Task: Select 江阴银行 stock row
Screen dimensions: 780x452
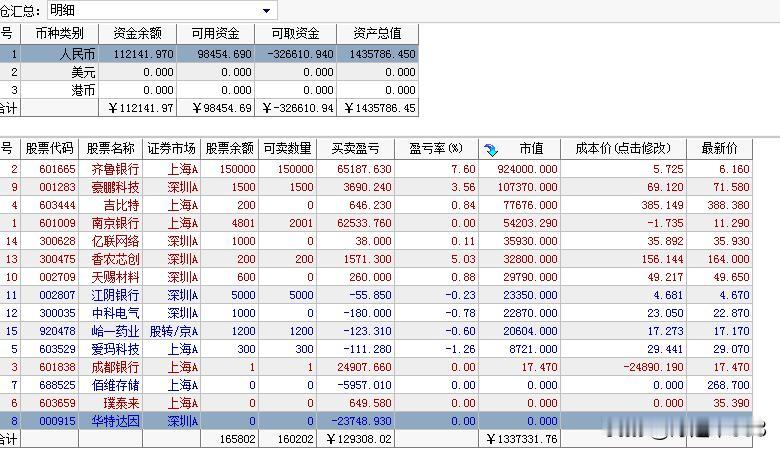Action: coord(376,295)
